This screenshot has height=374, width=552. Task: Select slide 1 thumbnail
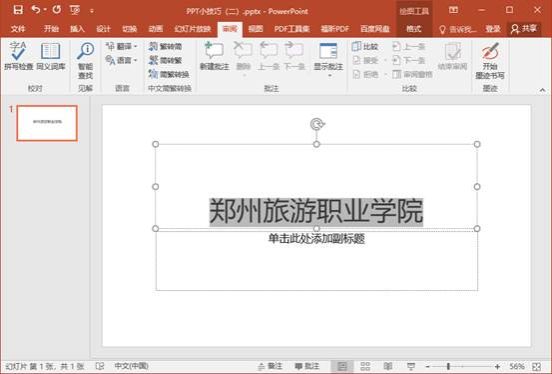pyautogui.click(x=47, y=123)
